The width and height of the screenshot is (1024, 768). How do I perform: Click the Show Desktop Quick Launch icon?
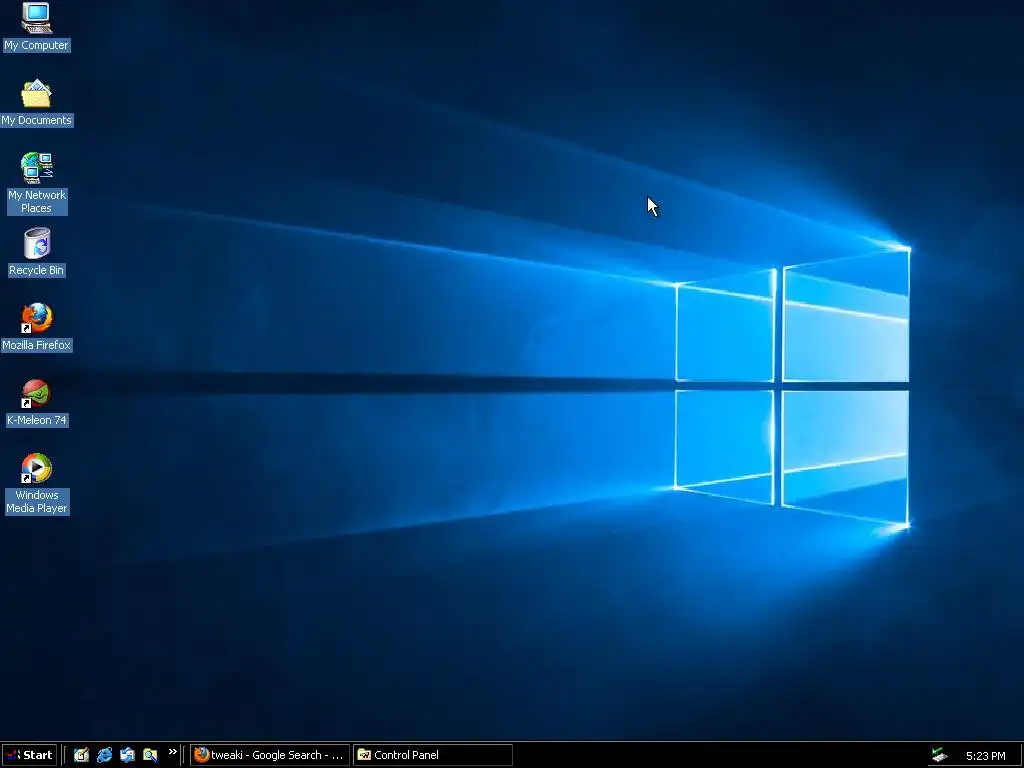coord(81,755)
